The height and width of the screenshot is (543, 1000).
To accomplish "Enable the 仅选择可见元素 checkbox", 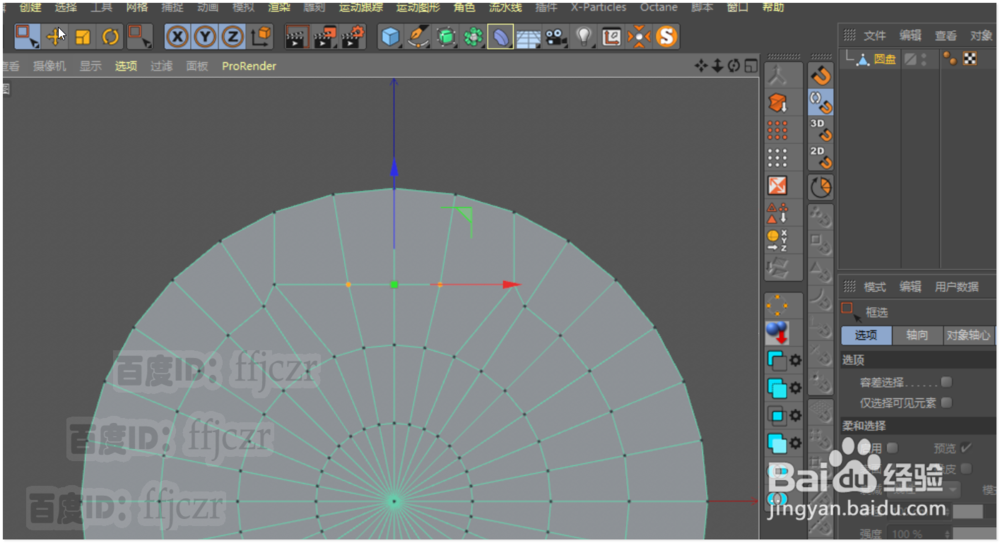I will coord(946,402).
